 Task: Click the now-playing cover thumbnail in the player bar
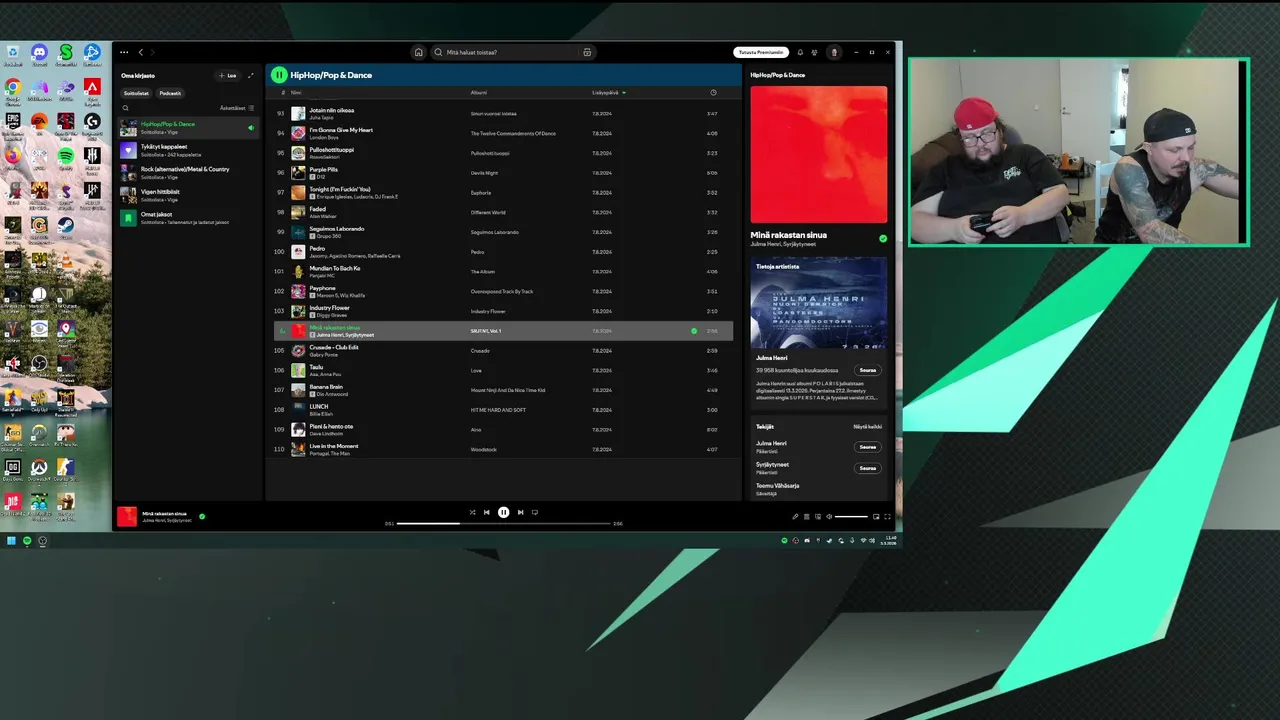point(127,516)
